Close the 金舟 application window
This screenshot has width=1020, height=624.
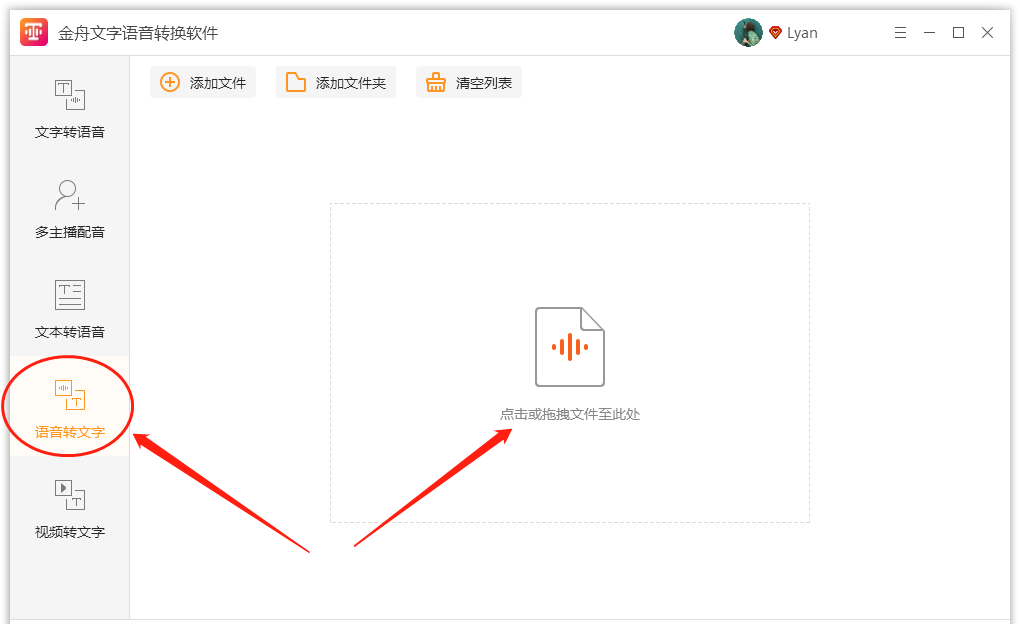[x=987, y=33]
